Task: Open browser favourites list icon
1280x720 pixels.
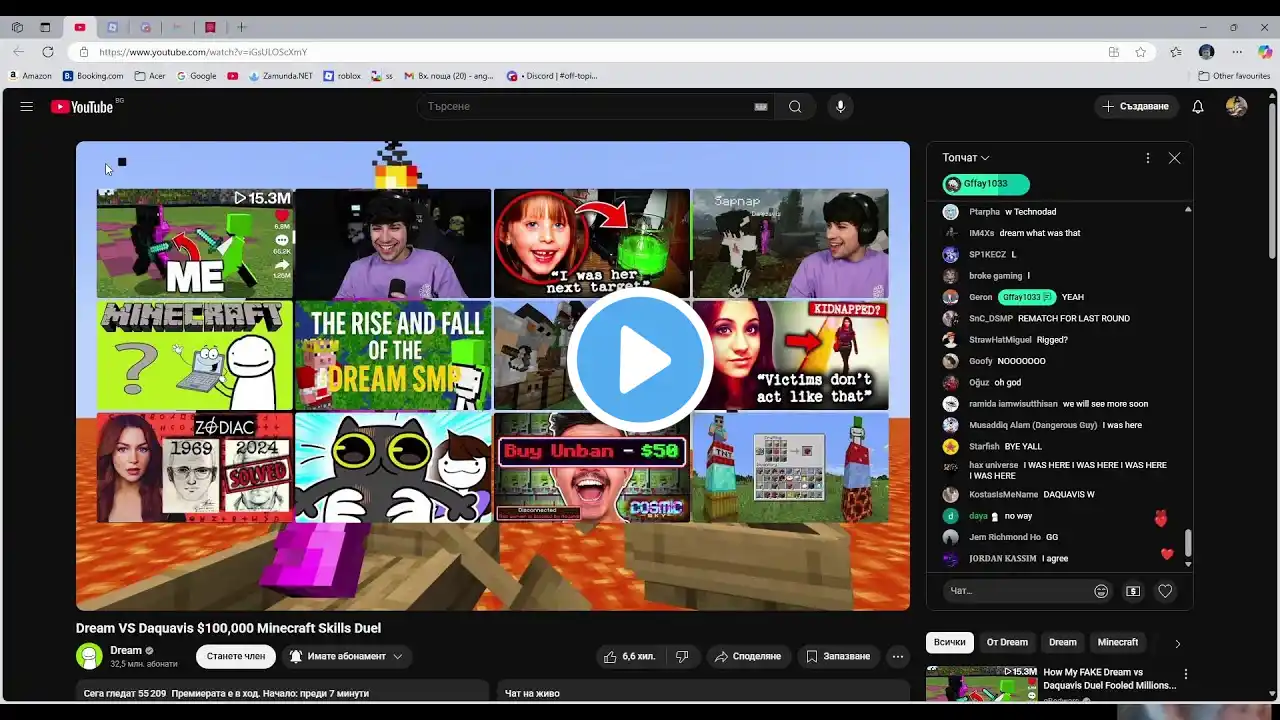Action: click(1176, 52)
